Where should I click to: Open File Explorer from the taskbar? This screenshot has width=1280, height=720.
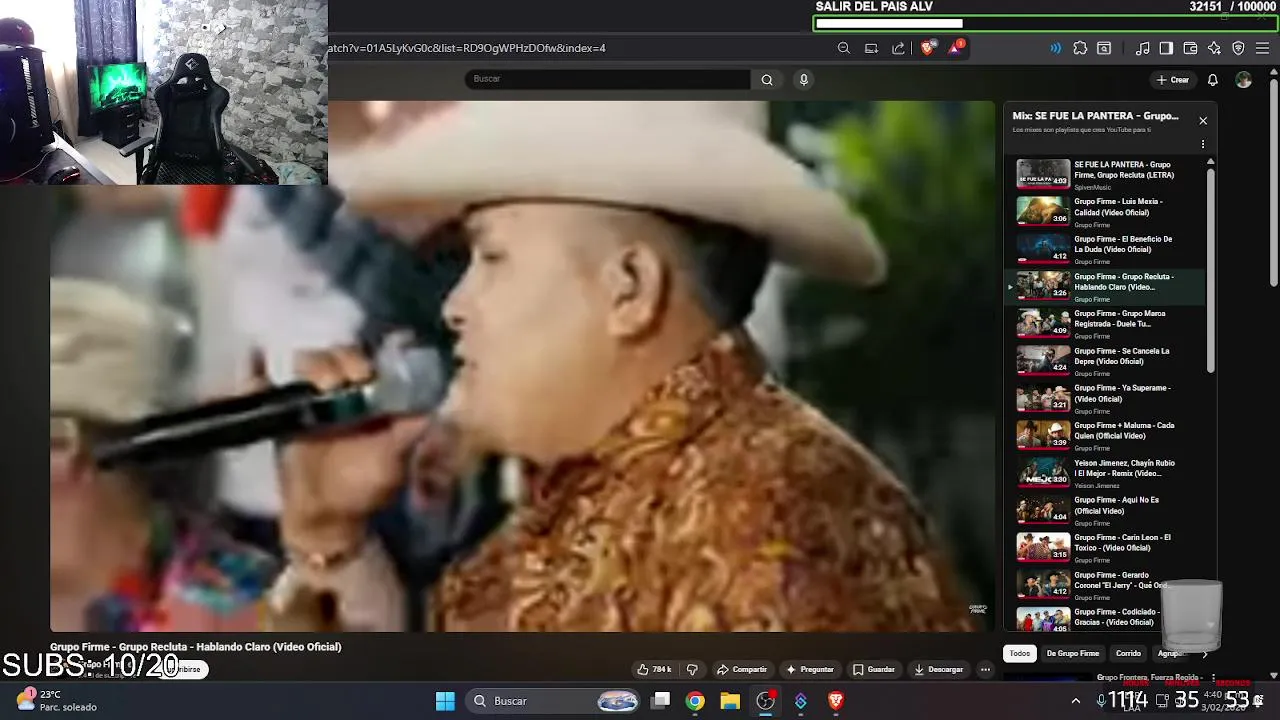pyautogui.click(x=730, y=701)
